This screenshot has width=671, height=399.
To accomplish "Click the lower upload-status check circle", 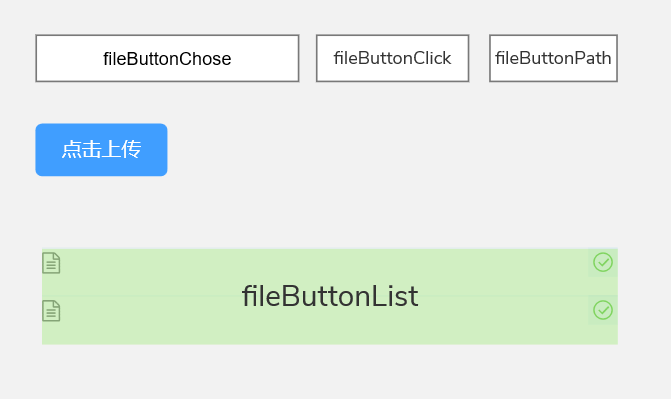I will click(x=603, y=310).
